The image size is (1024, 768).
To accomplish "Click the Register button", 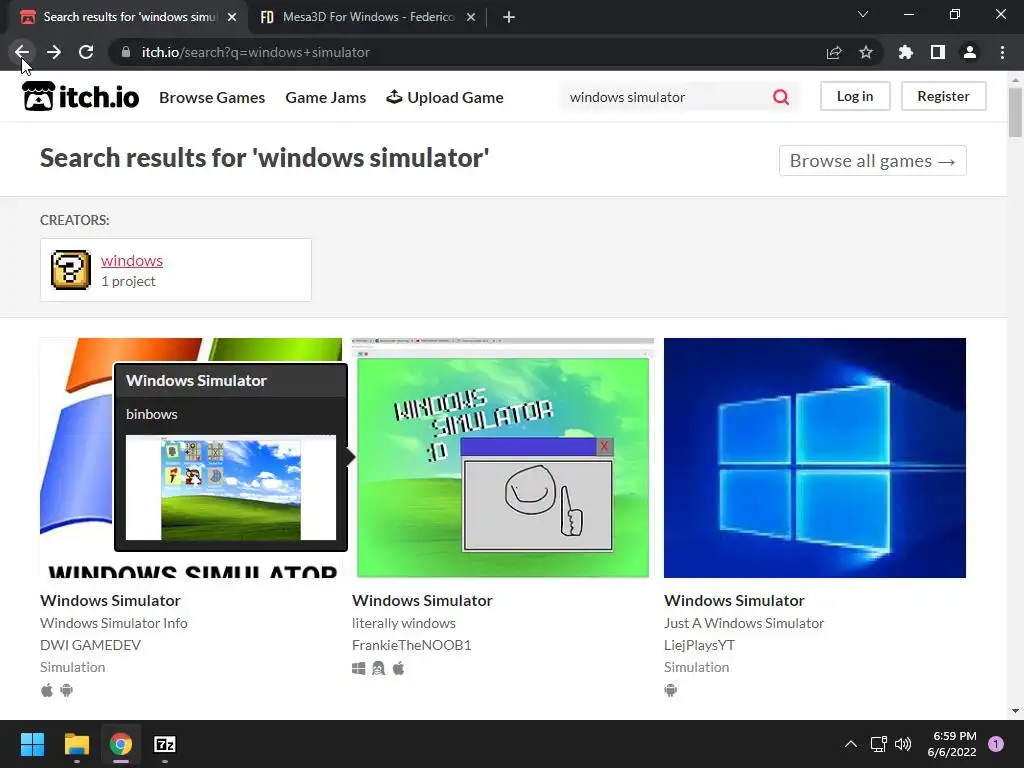I will click(943, 96).
